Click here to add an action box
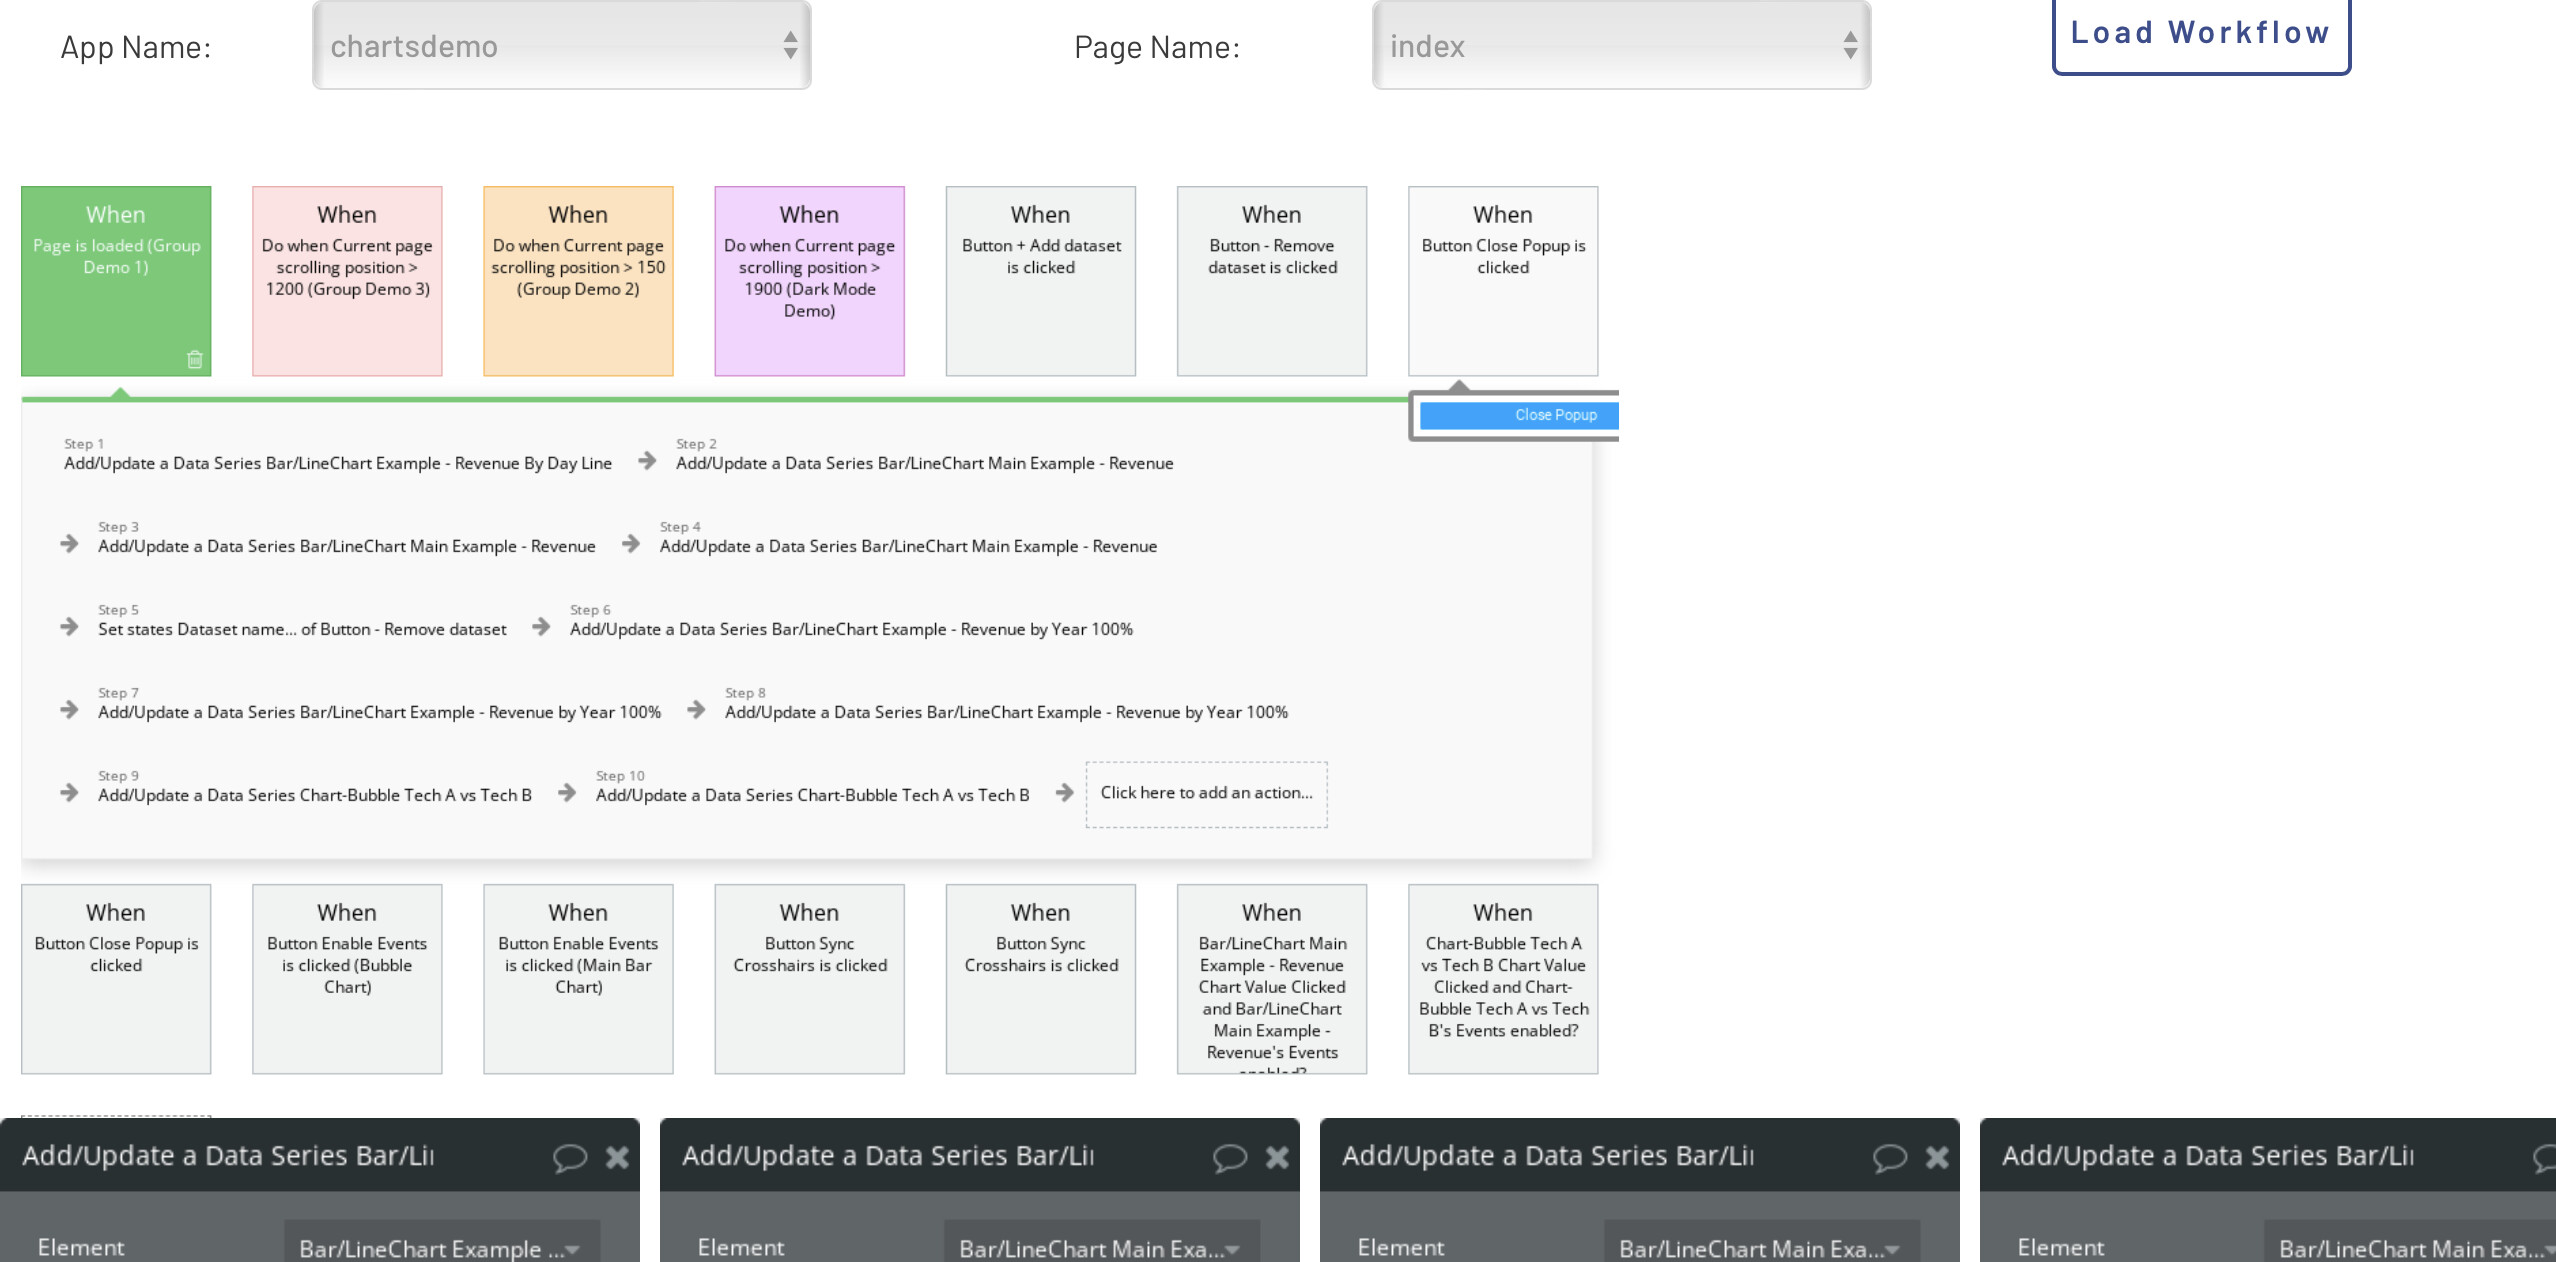2556x1262 pixels. [x=1206, y=793]
